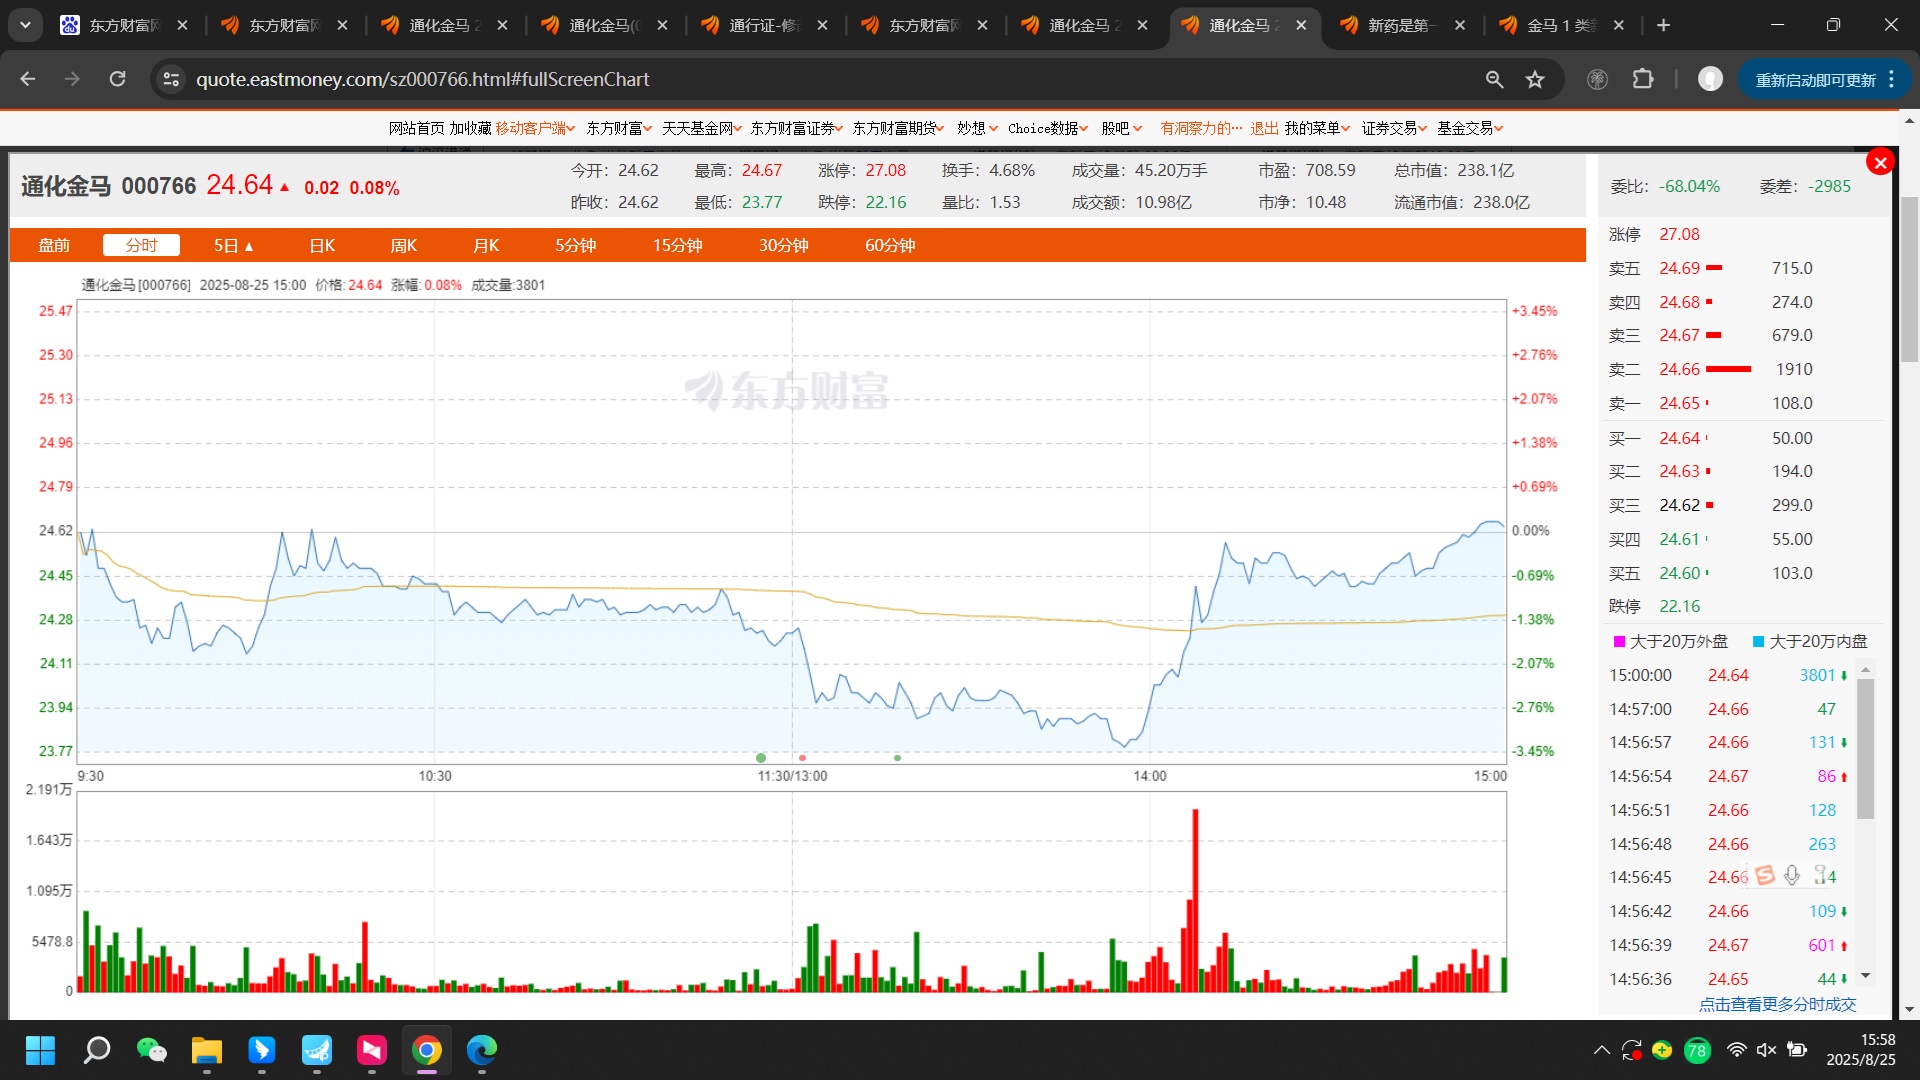Expand the 天天基金网 dropdown
The height and width of the screenshot is (1080, 1920).
click(702, 128)
